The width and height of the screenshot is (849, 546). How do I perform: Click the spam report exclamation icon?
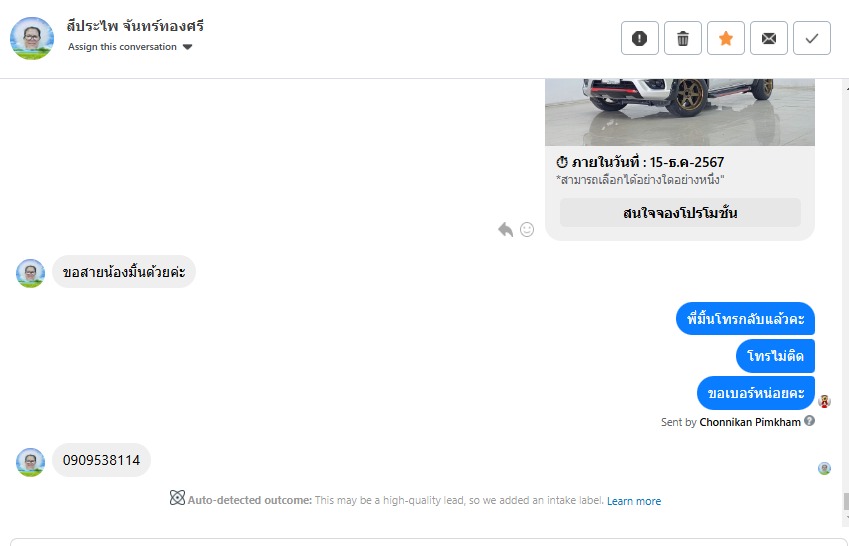pos(640,38)
